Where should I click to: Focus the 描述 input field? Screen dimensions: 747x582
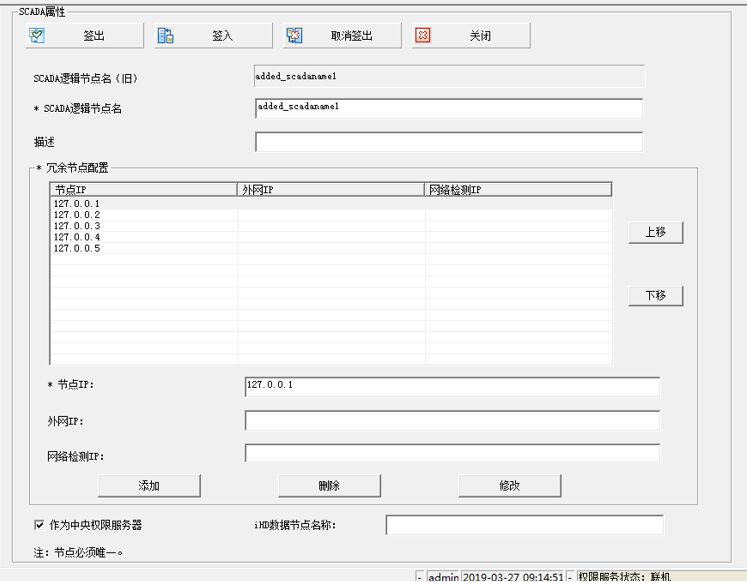449,142
